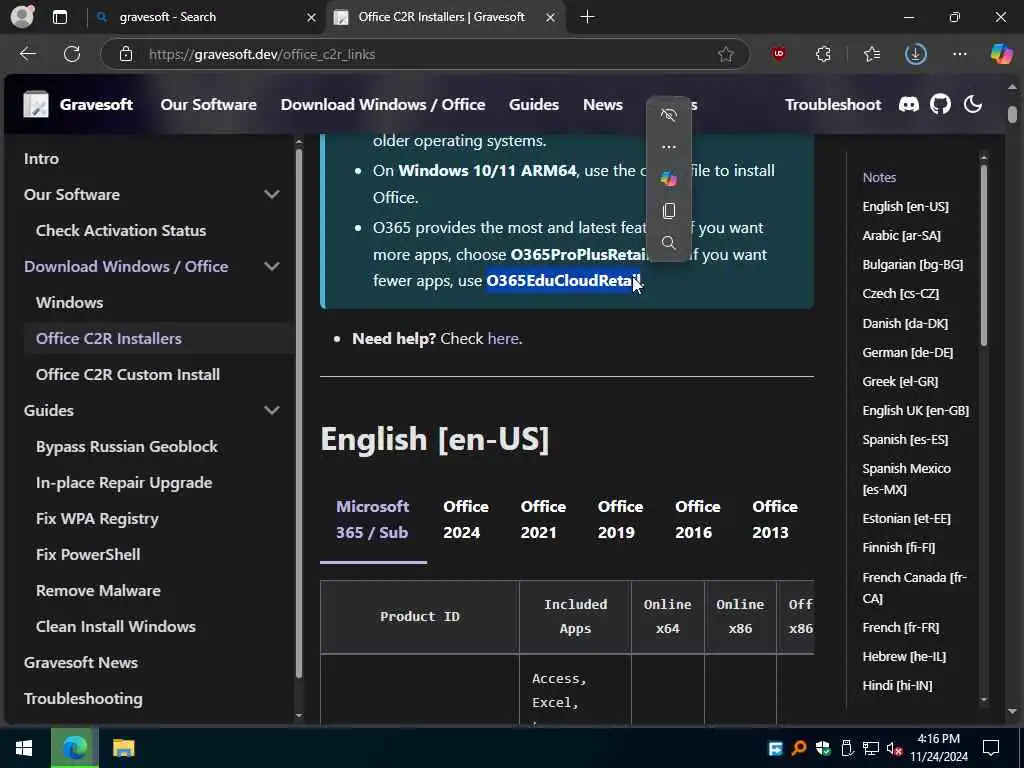The height and width of the screenshot is (768, 1024).
Task: Open Edge Settings and more menu
Action: pos(959,54)
